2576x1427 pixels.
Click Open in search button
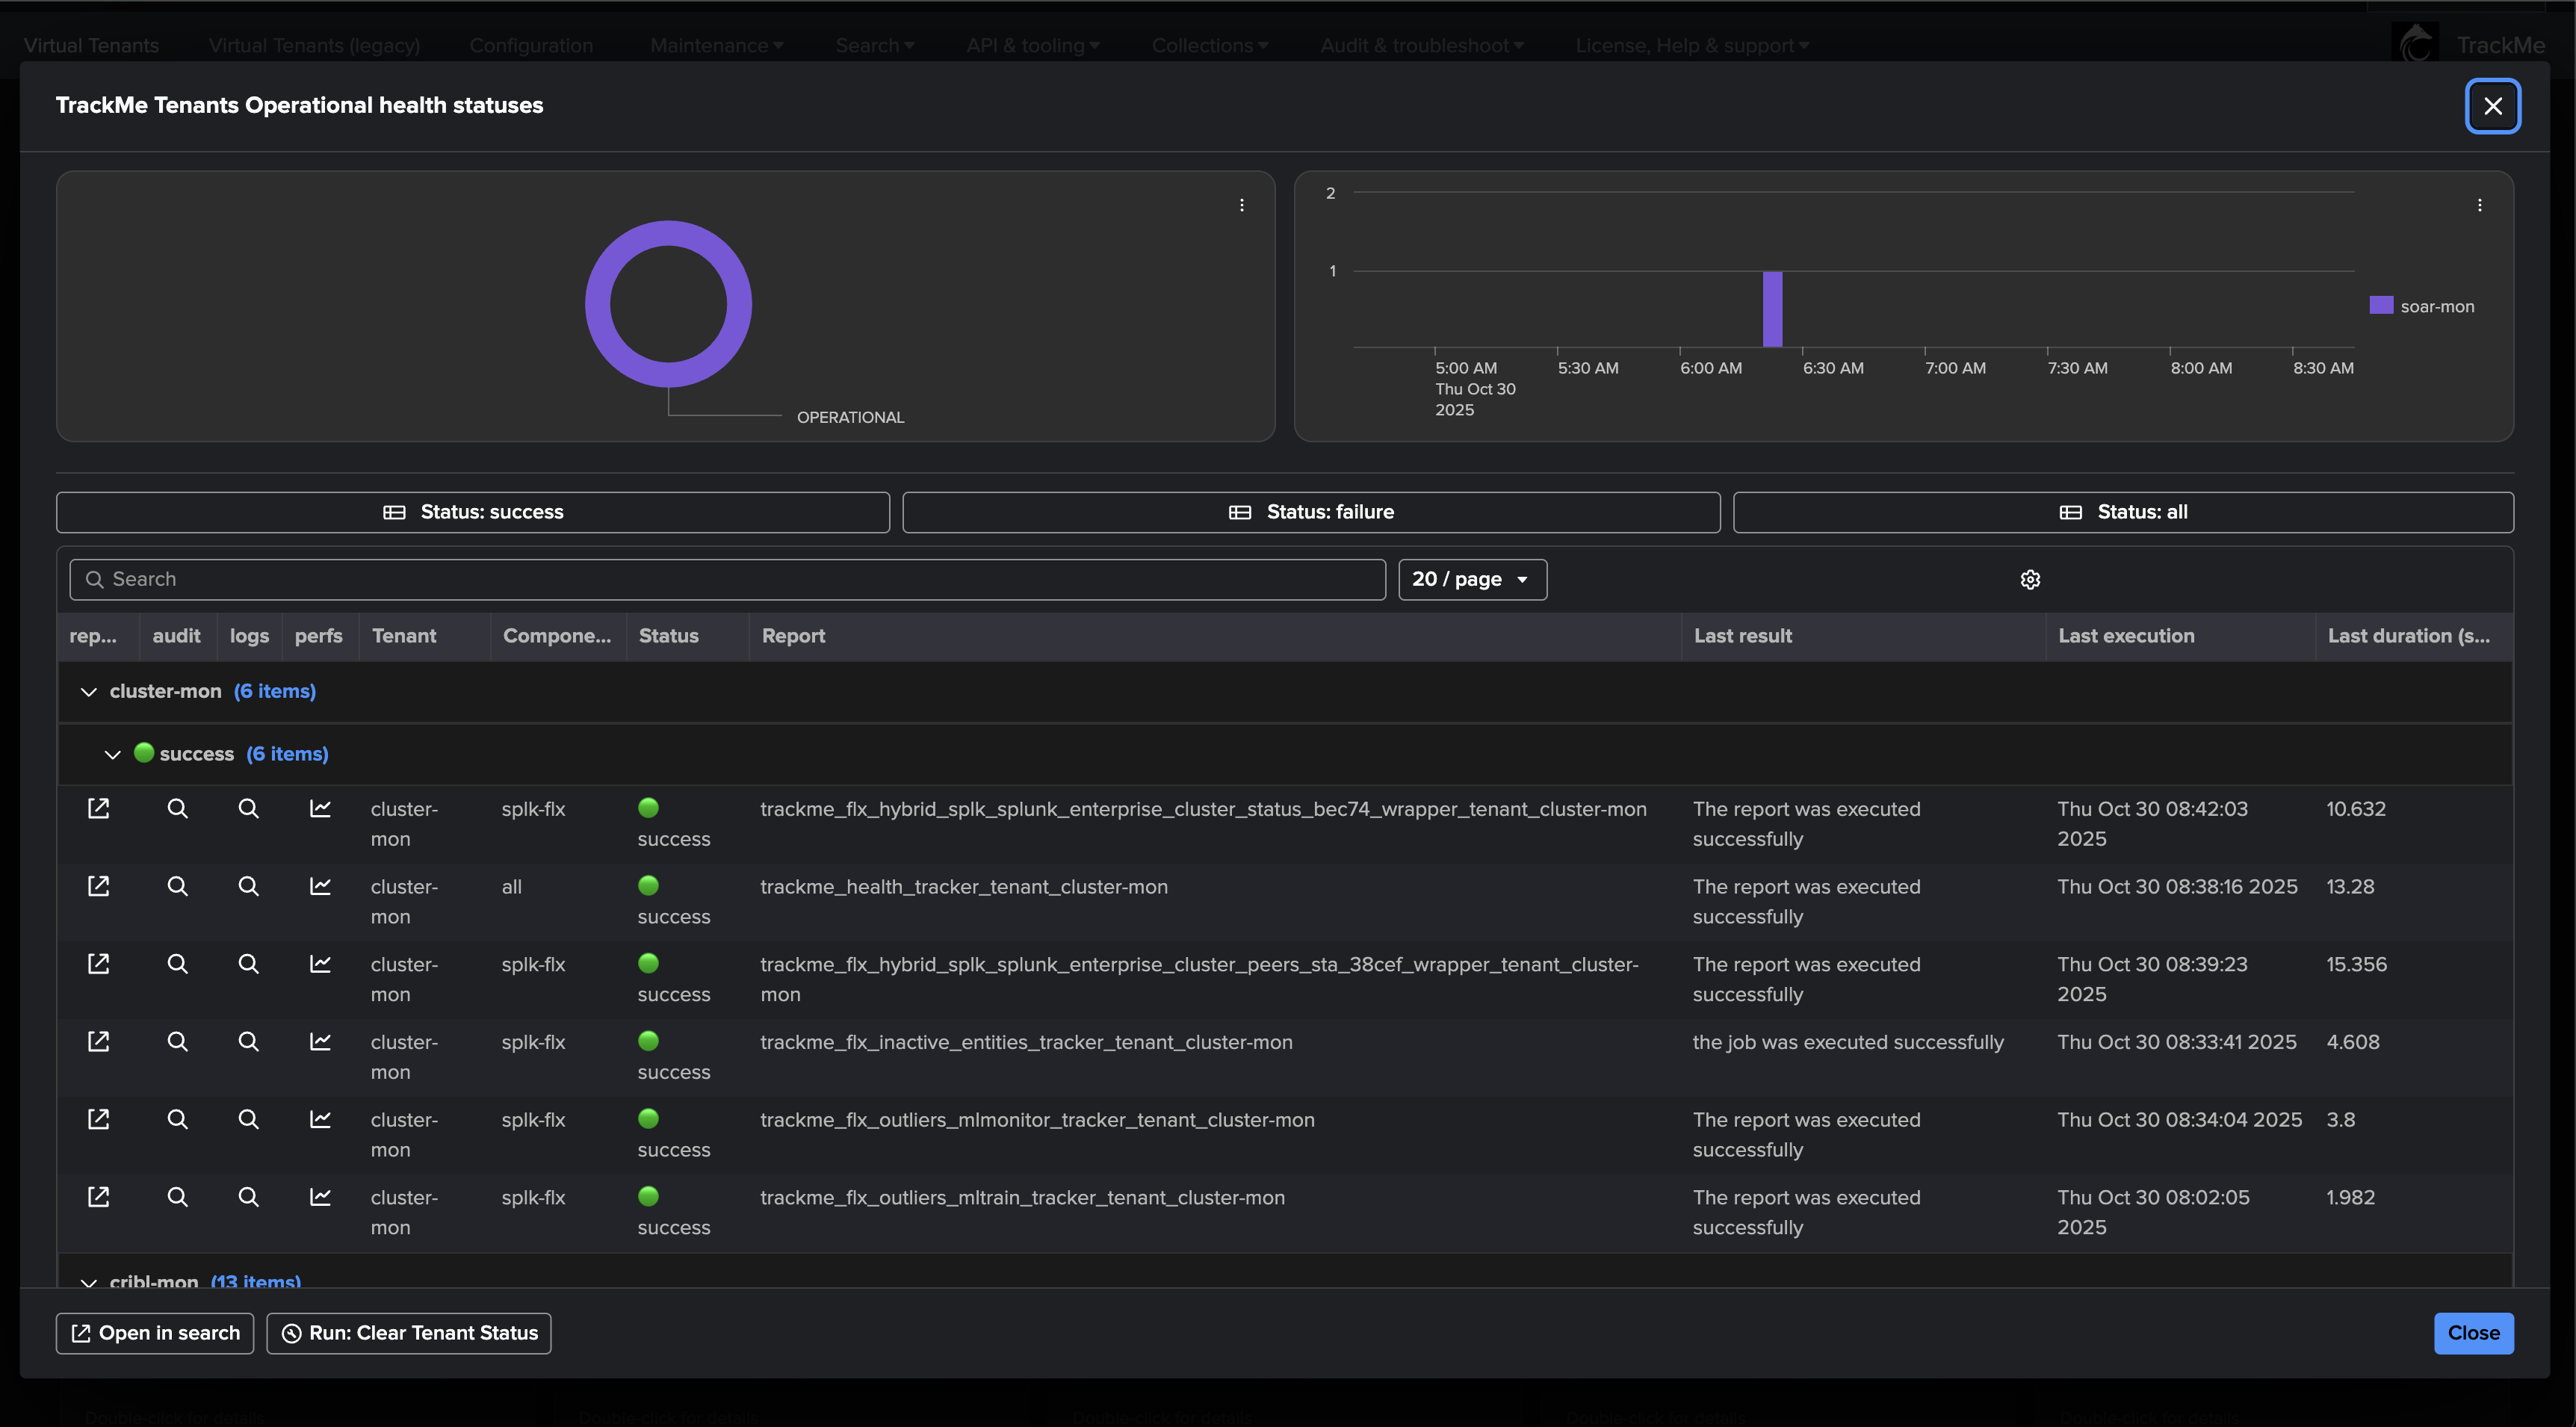[x=155, y=1333]
